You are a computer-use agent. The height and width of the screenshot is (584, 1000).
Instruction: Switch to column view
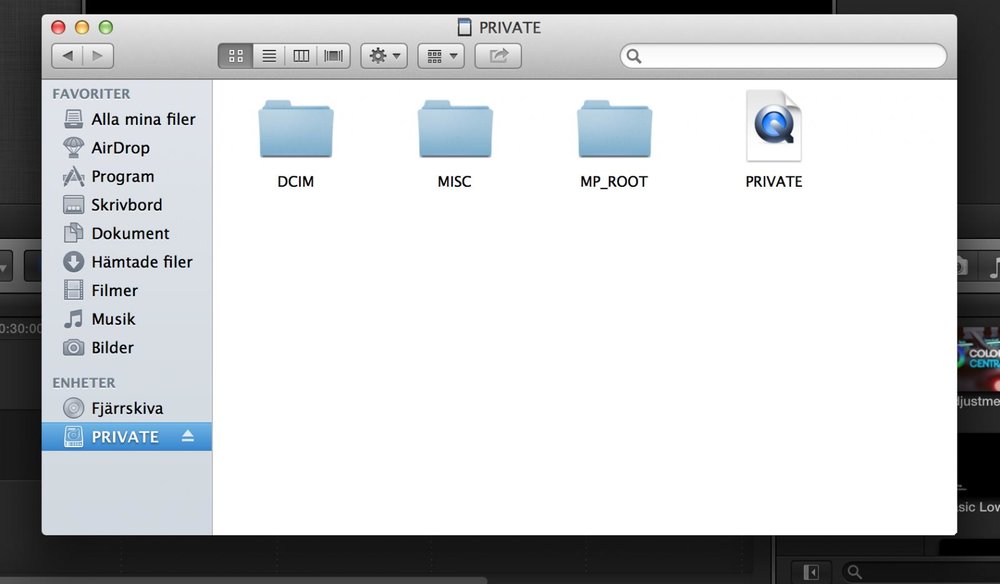click(300, 56)
